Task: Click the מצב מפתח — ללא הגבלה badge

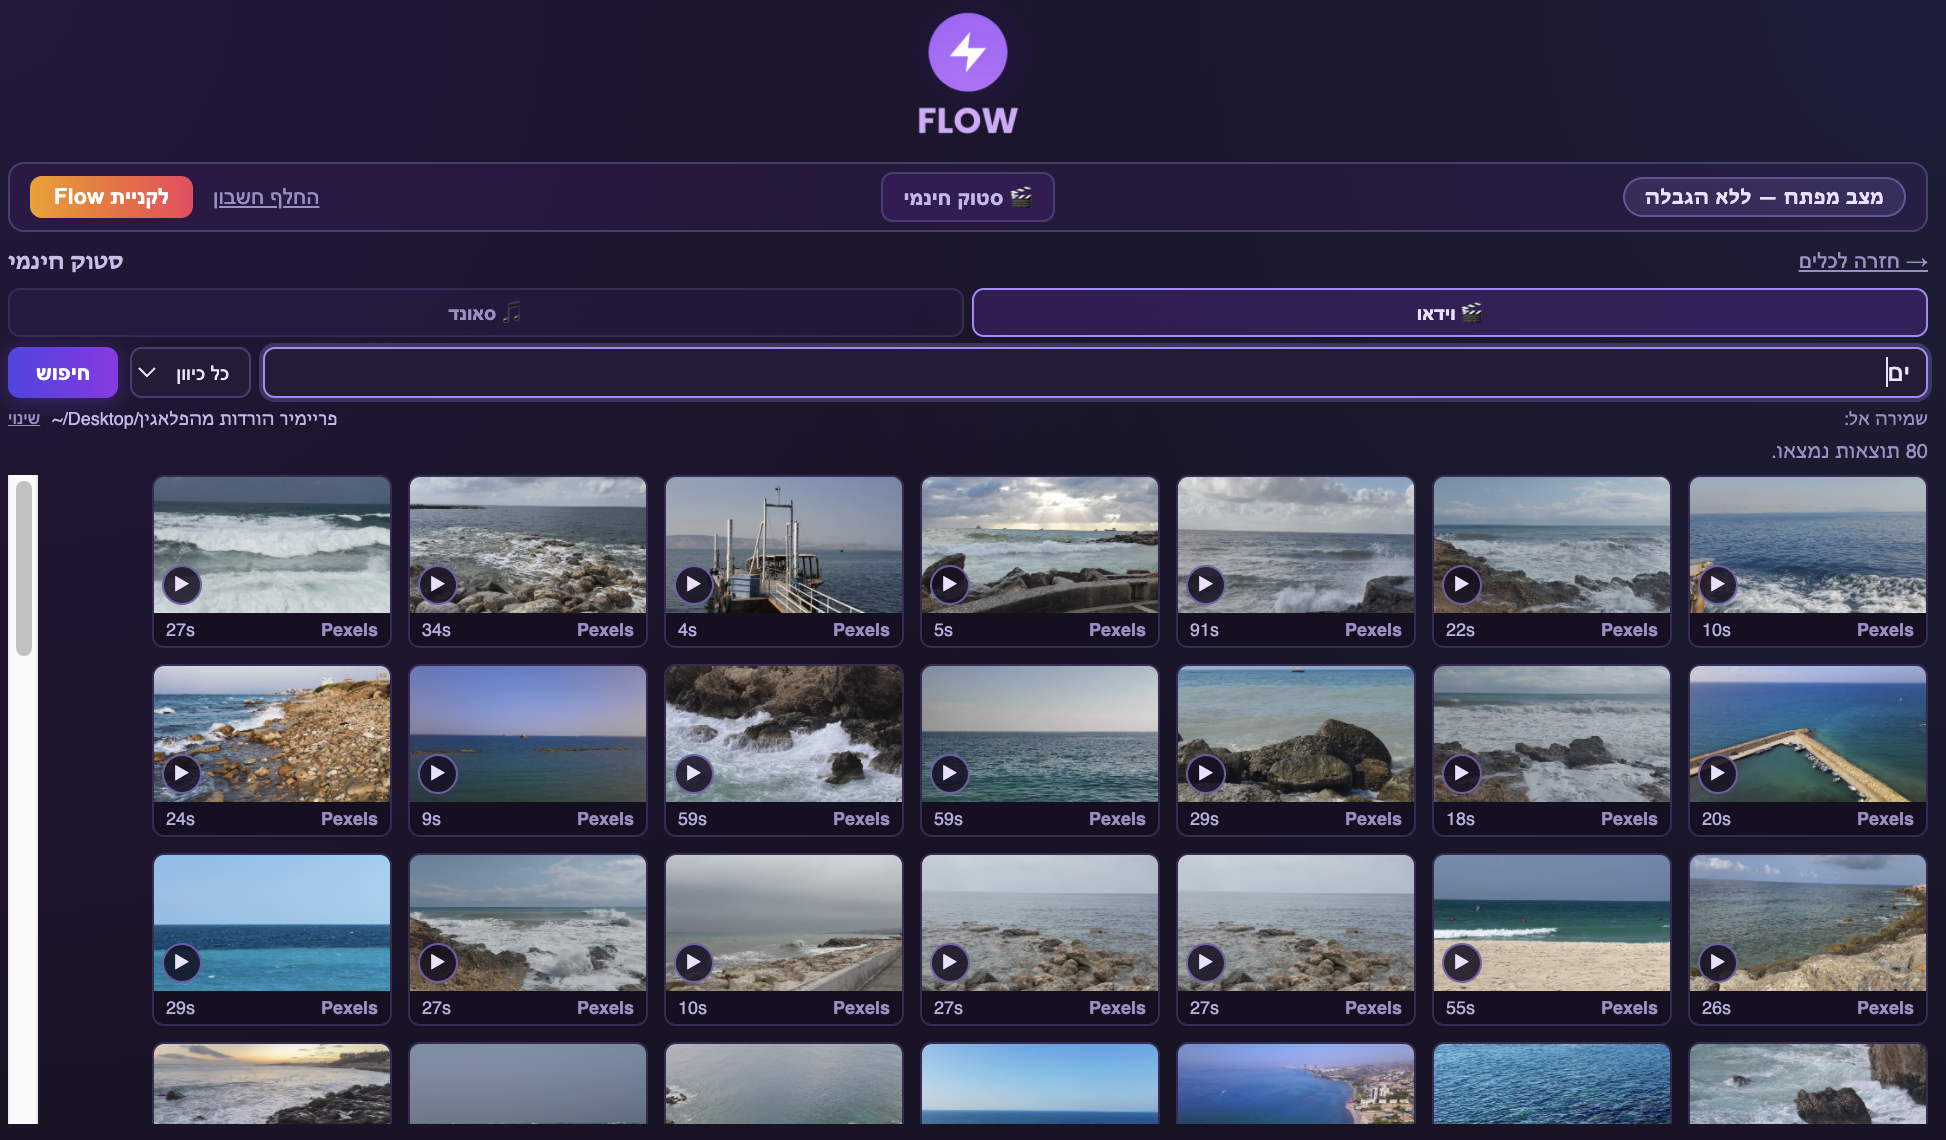Action: point(1764,197)
